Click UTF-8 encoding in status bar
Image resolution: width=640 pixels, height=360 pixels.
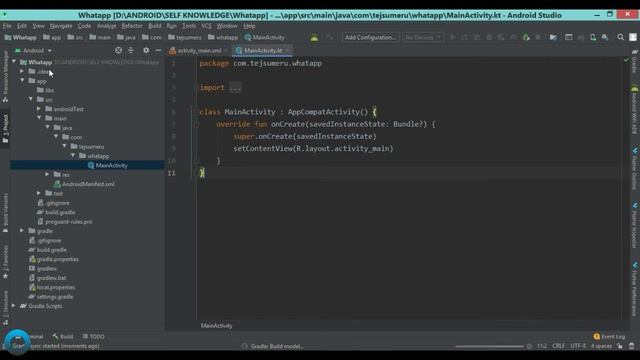coord(578,346)
